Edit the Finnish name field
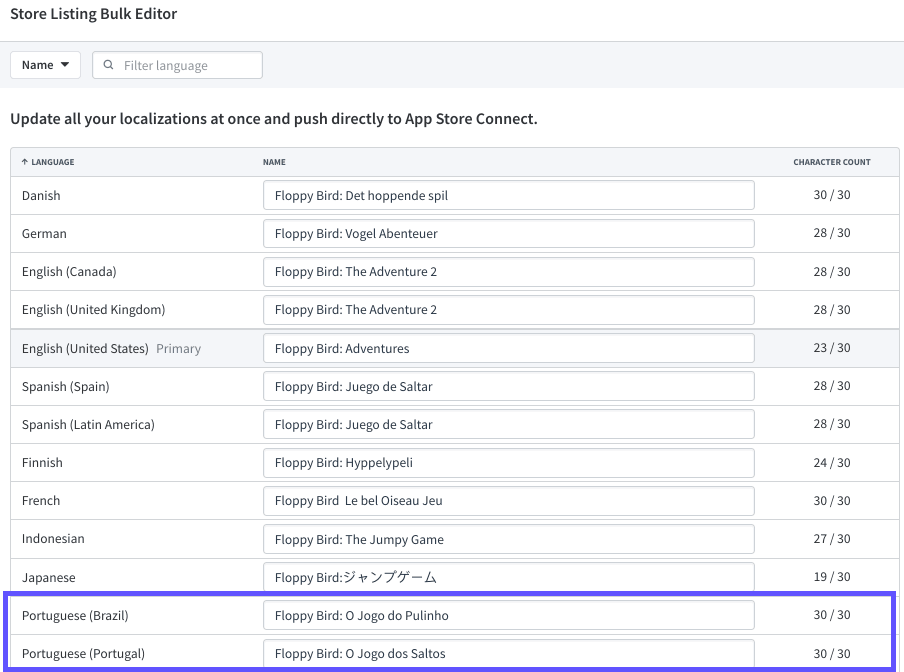This screenshot has width=904, height=672. (508, 462)
